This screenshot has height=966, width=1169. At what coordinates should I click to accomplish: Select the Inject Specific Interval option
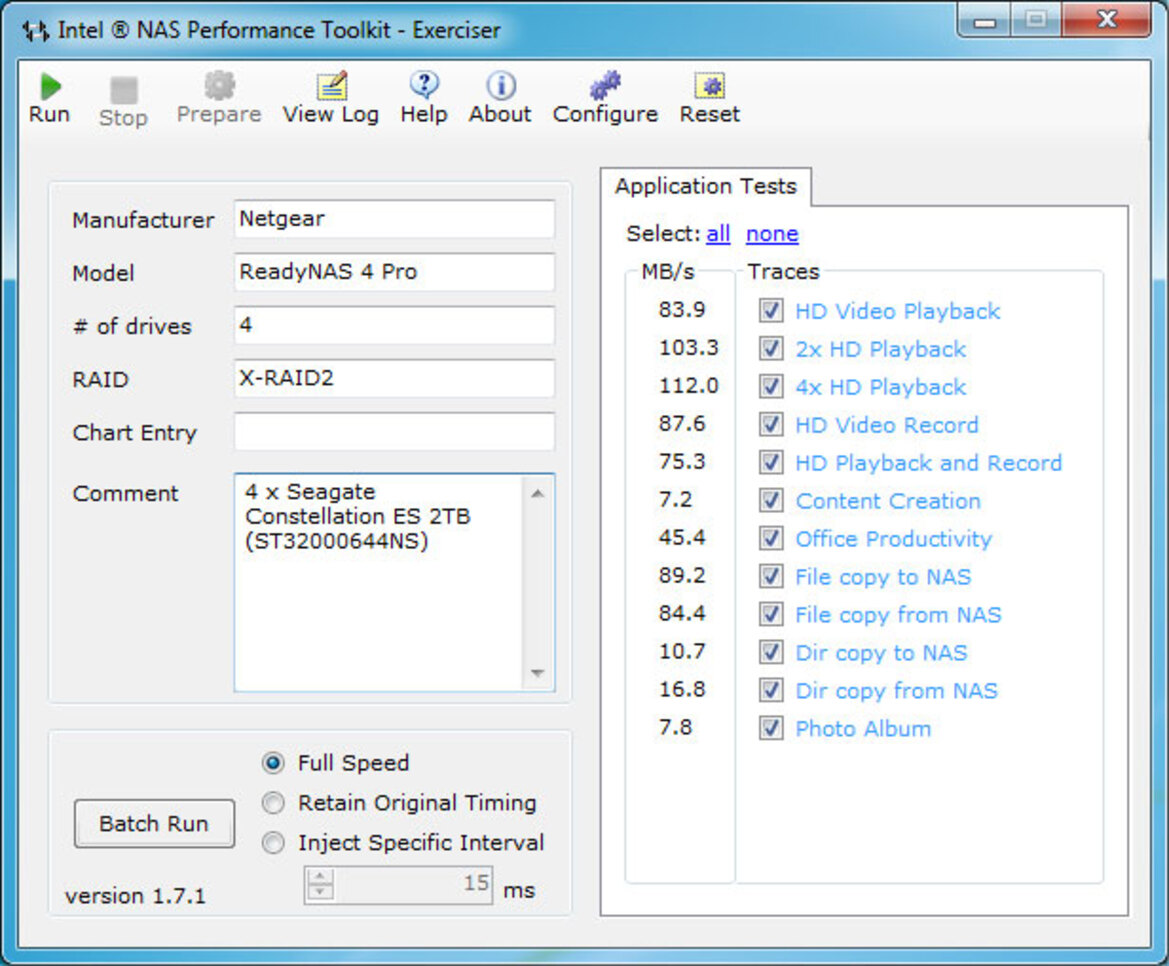274,842
